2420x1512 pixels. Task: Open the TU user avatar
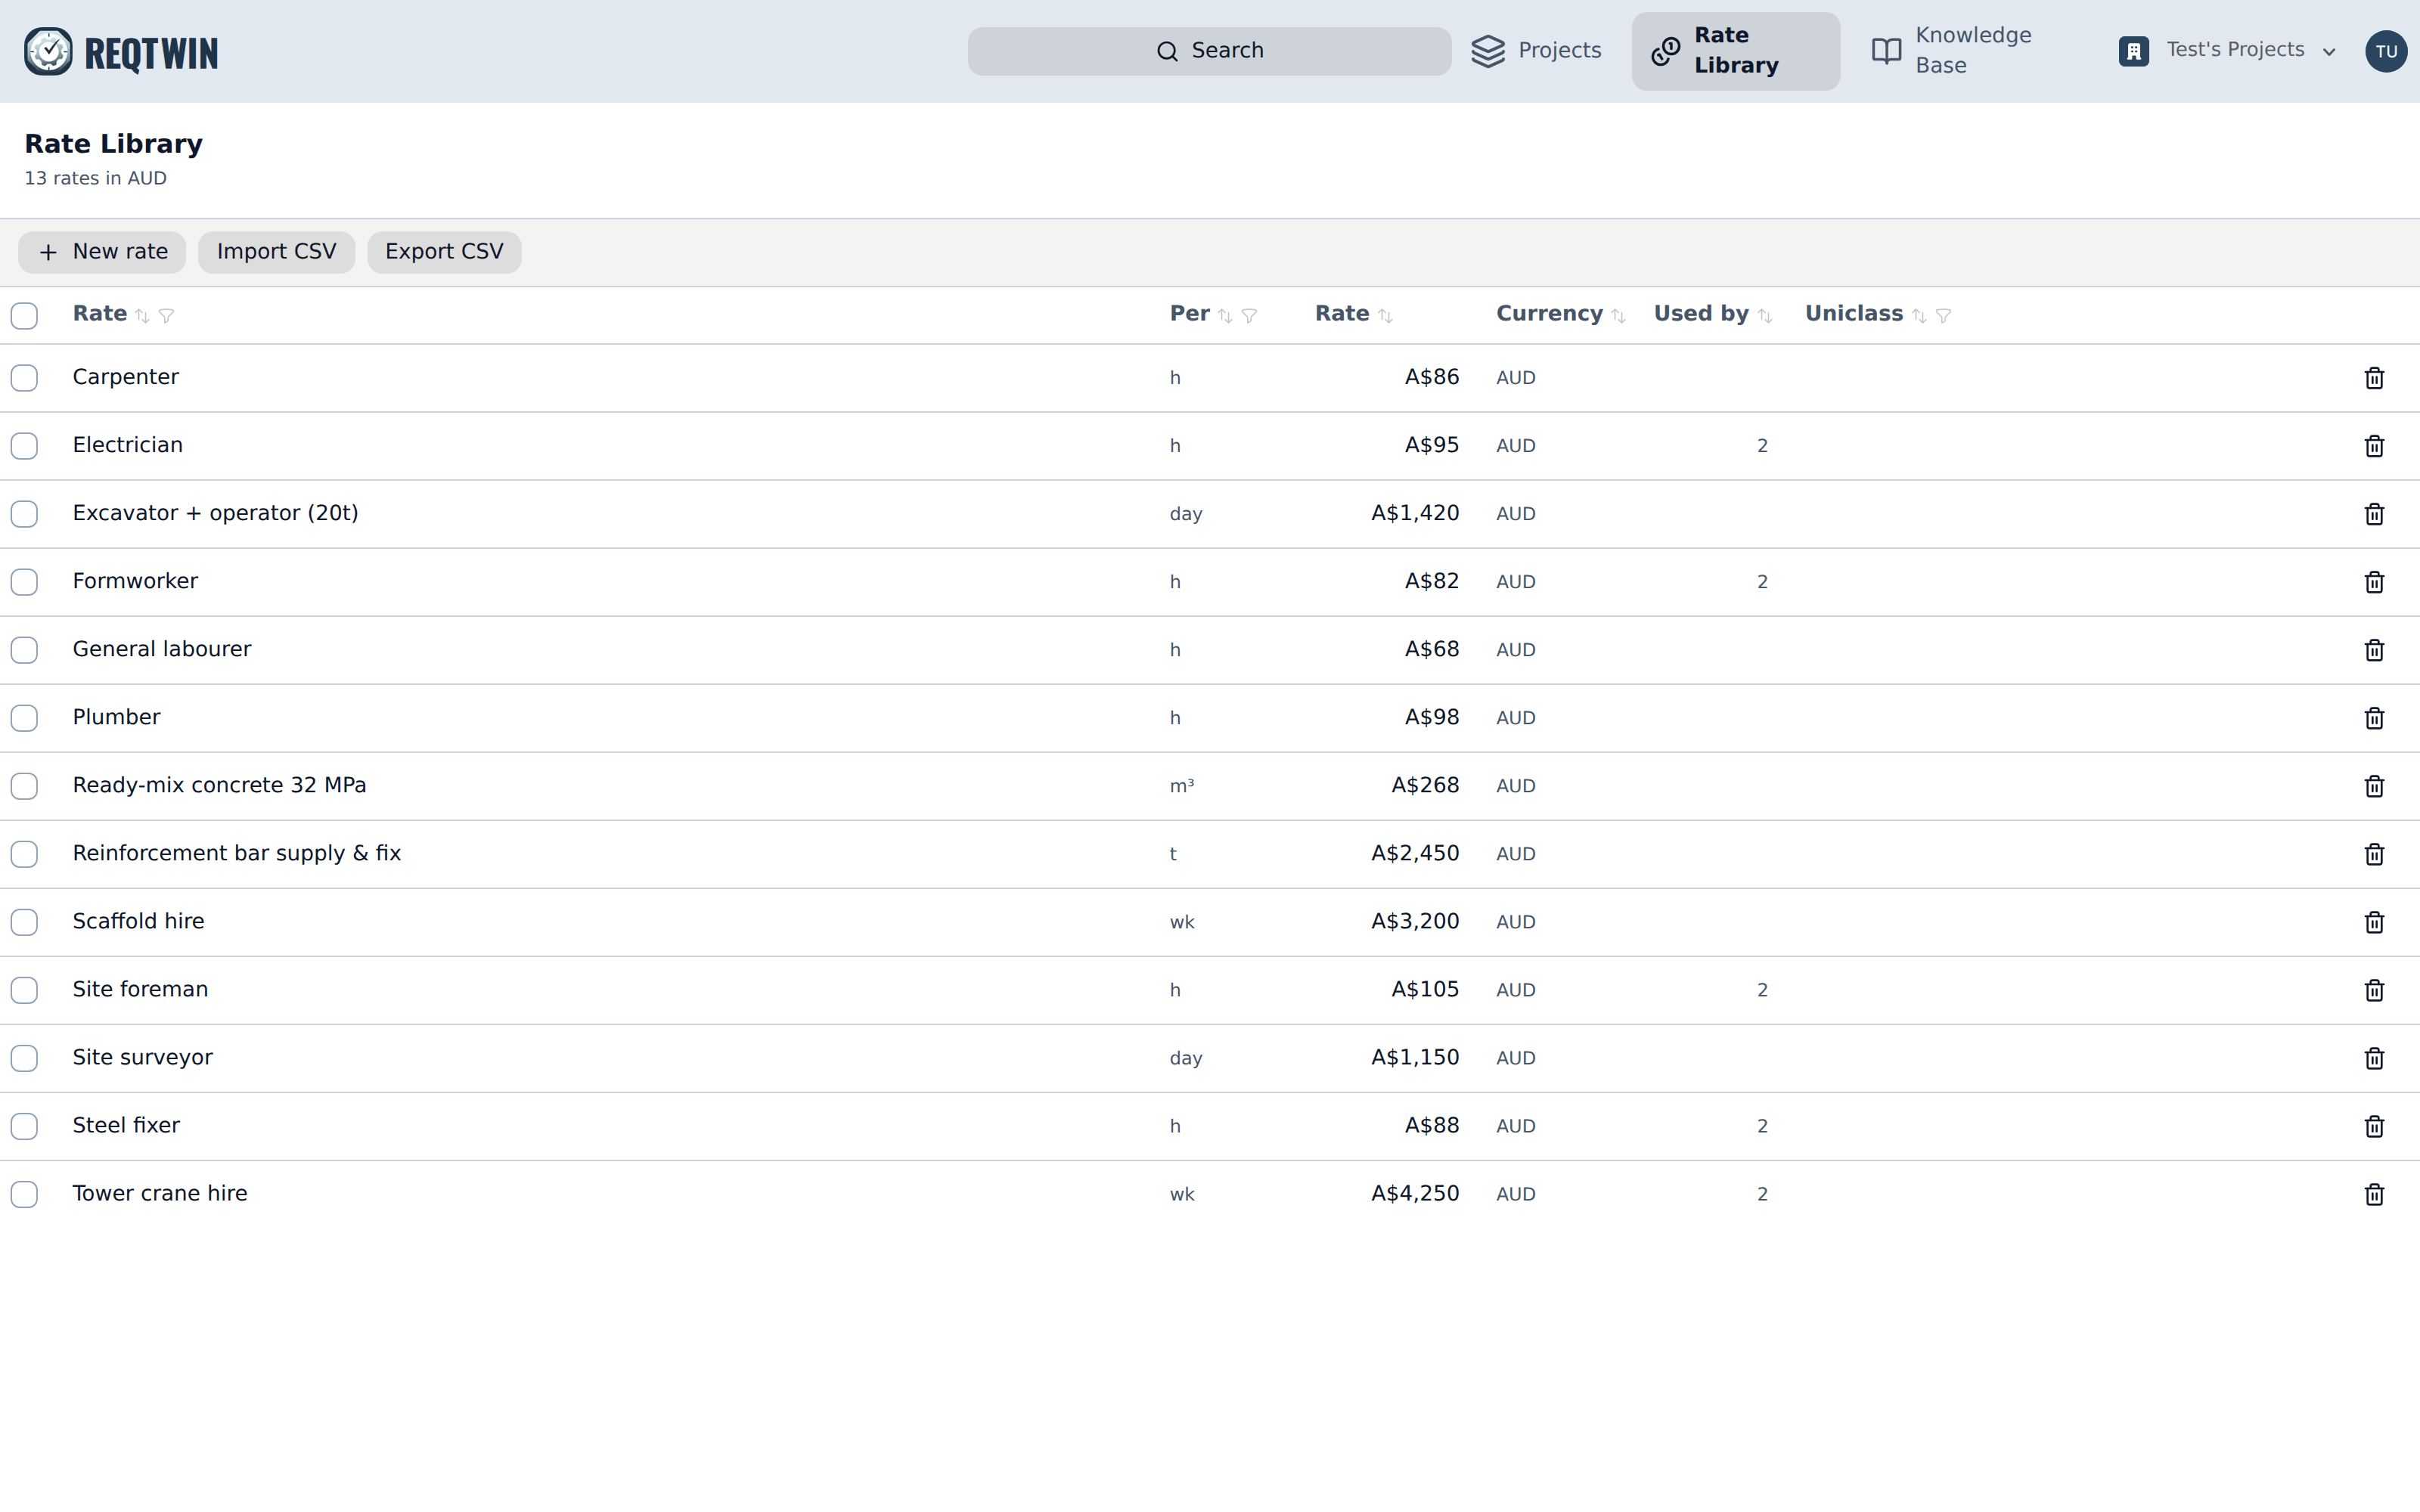tap(2386, 51)
